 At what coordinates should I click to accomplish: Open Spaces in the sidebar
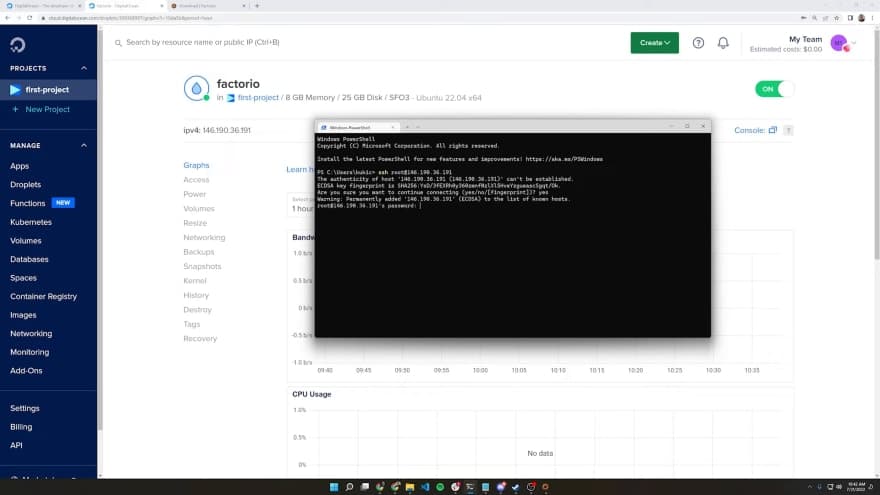(23, 278)
